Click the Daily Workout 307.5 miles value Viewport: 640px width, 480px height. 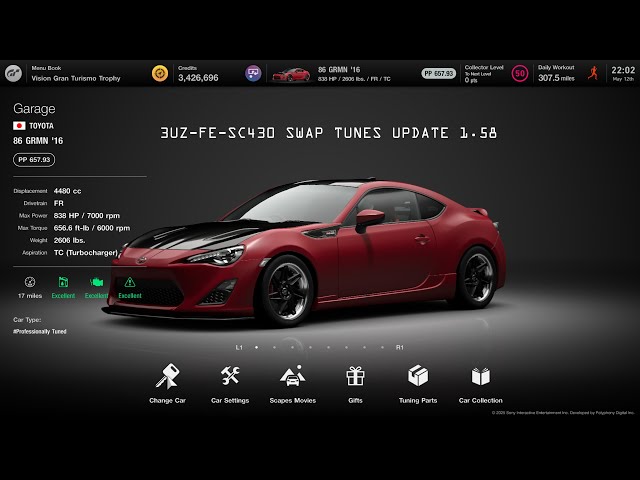(556, 78)
